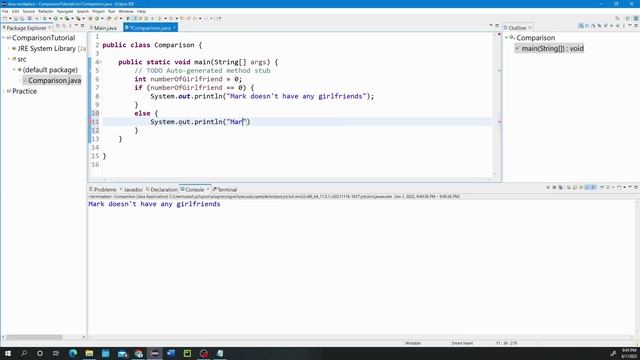The image size is (640, 360).
Task: Click the Search icon in top-right toolbar
Action: pyautogui.click(x=617, y=18)
